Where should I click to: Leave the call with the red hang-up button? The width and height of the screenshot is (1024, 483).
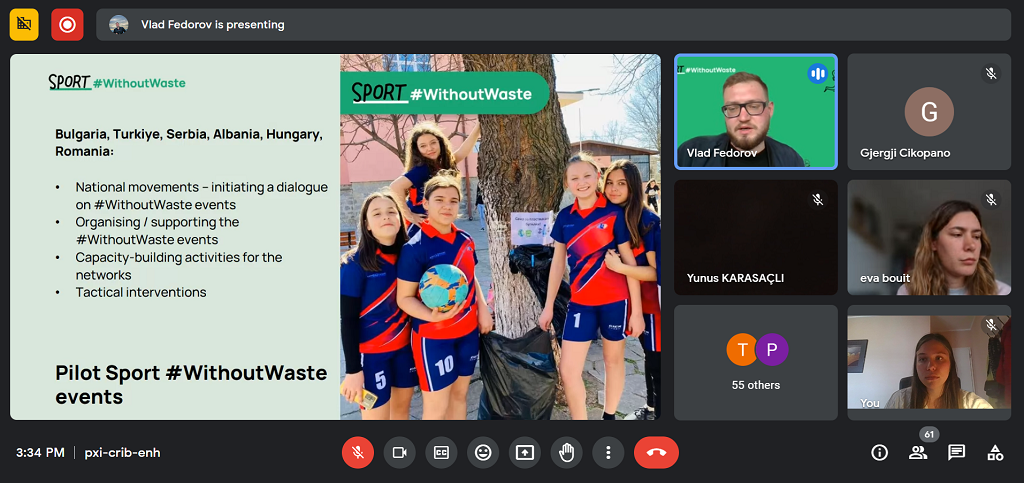(x=656, y=453)
